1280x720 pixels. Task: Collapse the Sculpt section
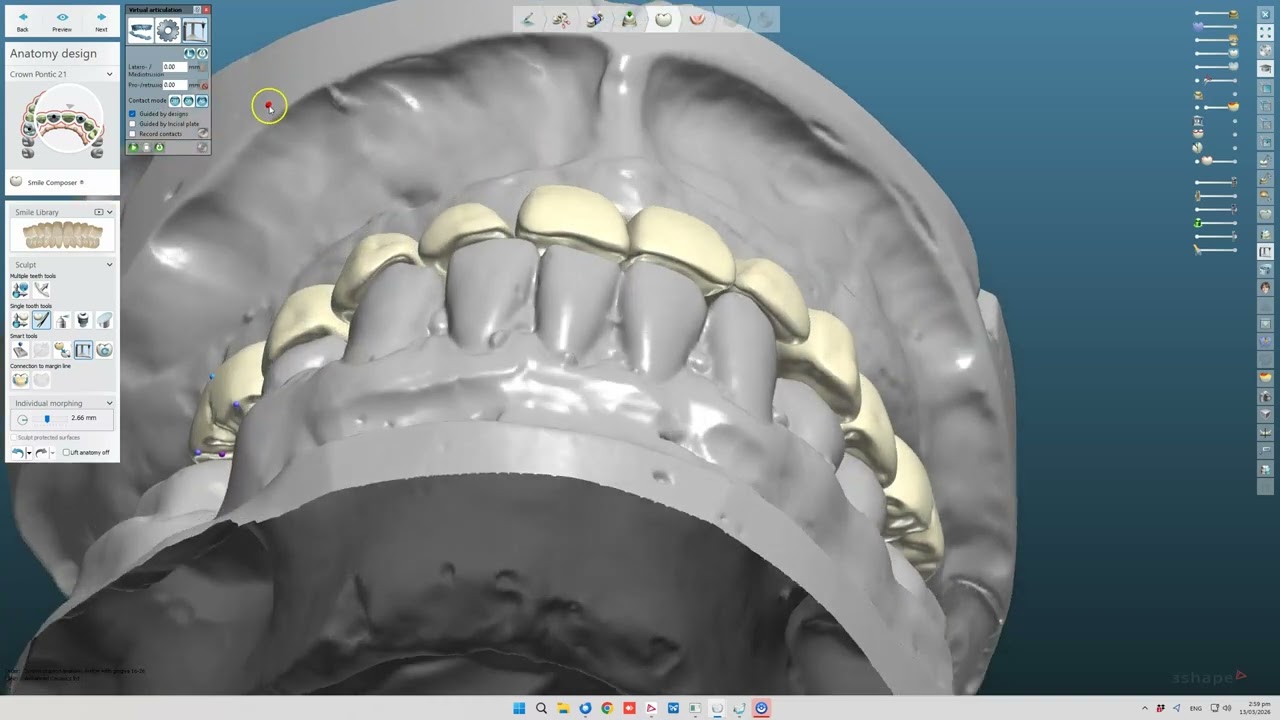(x=109, y=265)
